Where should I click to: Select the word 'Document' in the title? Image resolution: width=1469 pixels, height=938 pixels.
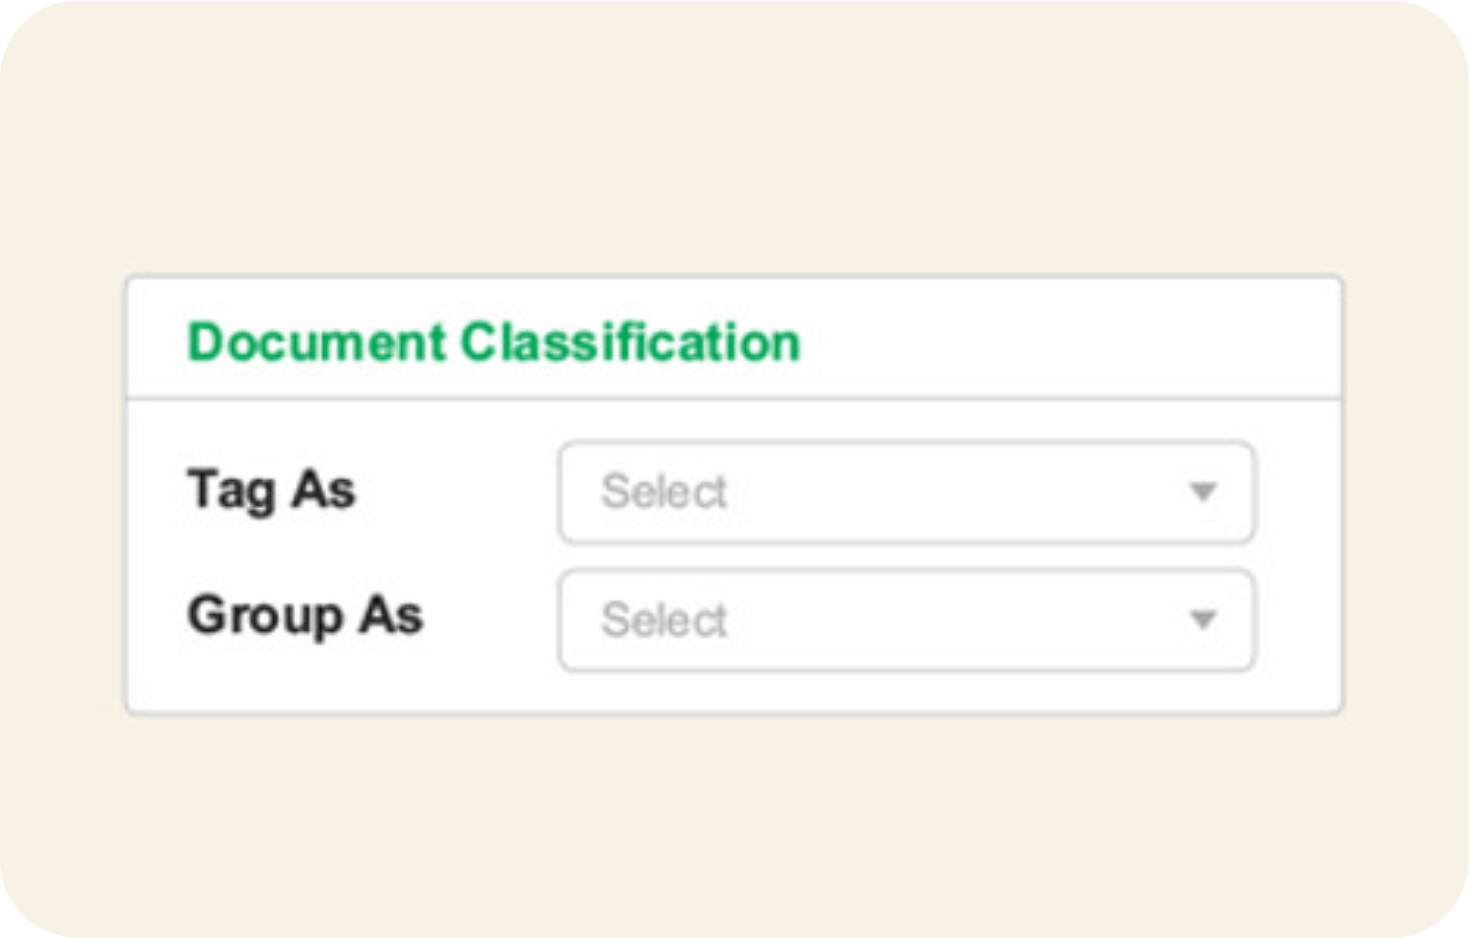[x=316, y=342]
